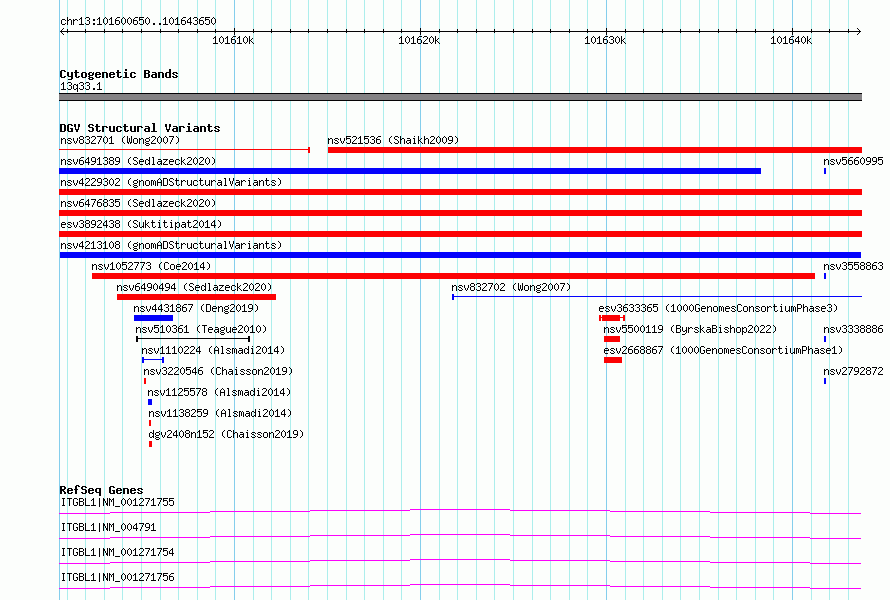This screenshot has height=600, width=890.
Task: Select the nsv5660995 variant label
Action: (853, 161)
